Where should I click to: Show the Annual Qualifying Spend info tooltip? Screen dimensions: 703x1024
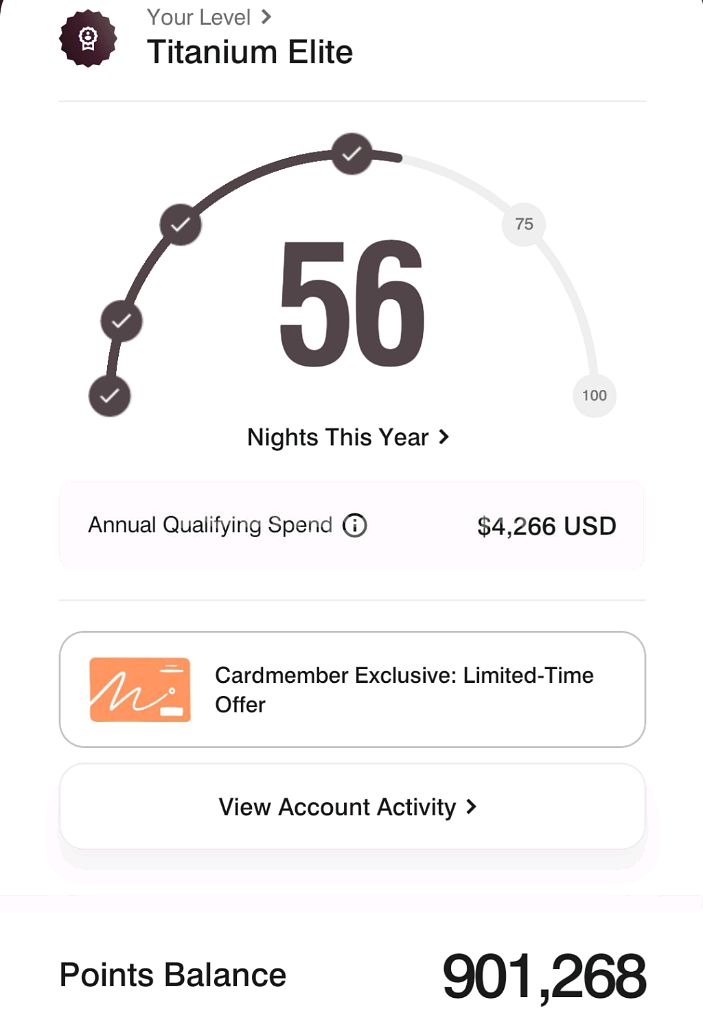click(x=355, y=526)
